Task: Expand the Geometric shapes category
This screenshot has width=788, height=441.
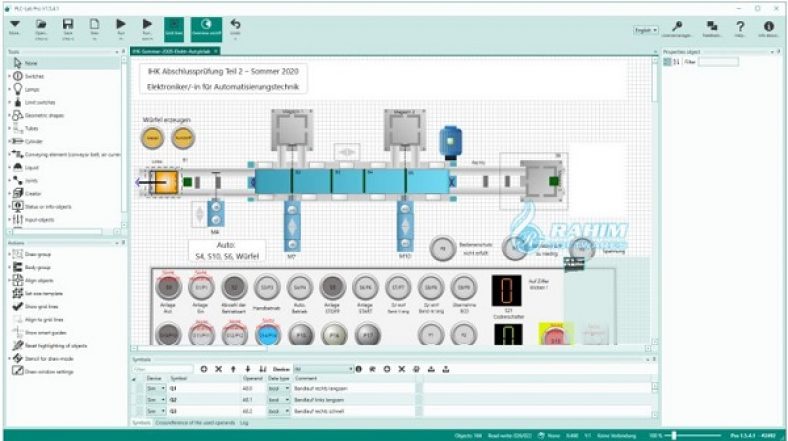Action: (9, 116)
